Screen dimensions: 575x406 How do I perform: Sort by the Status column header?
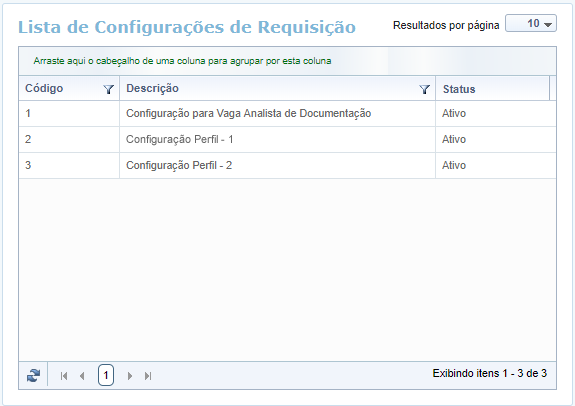click(x=459, y=89)
